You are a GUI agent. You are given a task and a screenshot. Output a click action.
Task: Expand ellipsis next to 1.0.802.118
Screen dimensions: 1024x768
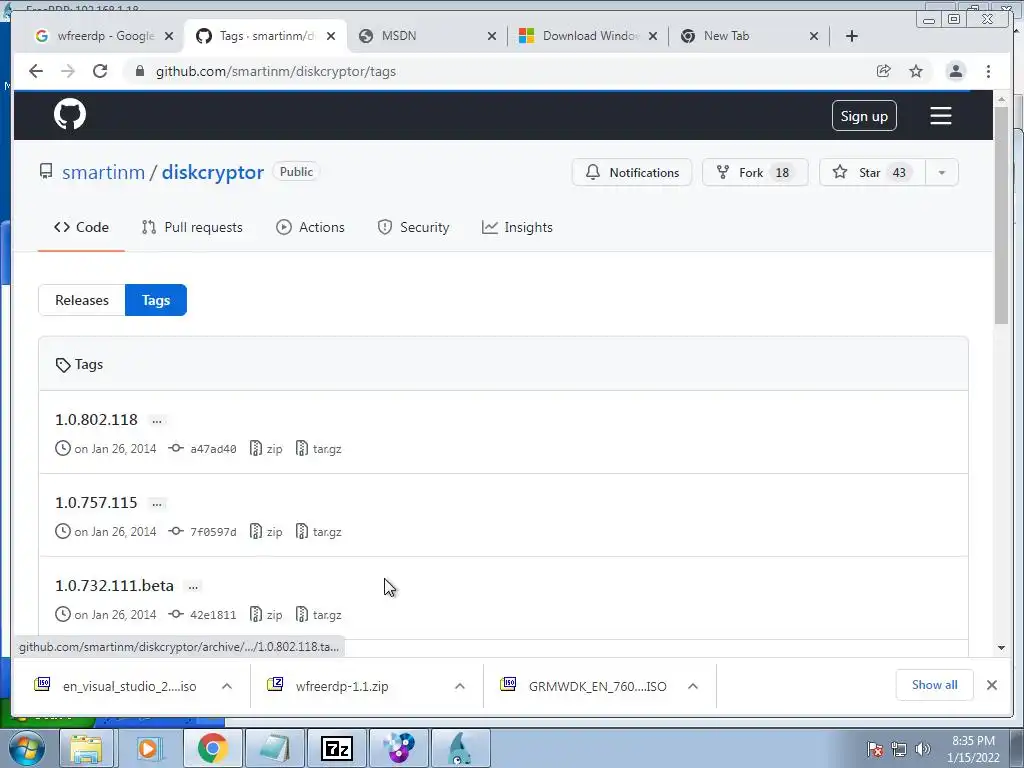point(157,421)
